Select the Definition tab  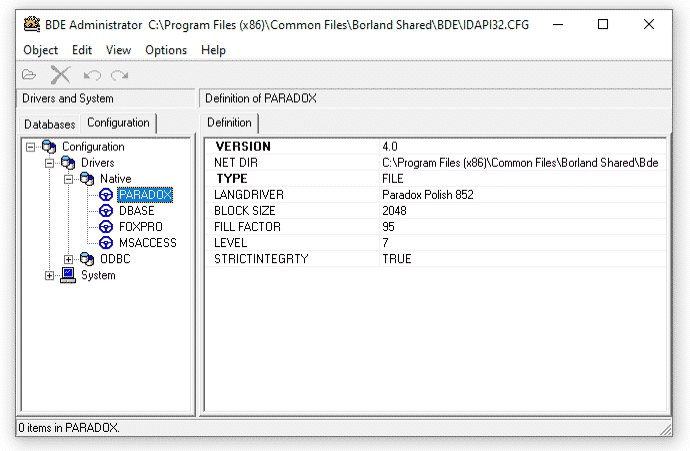click(229, 123)
